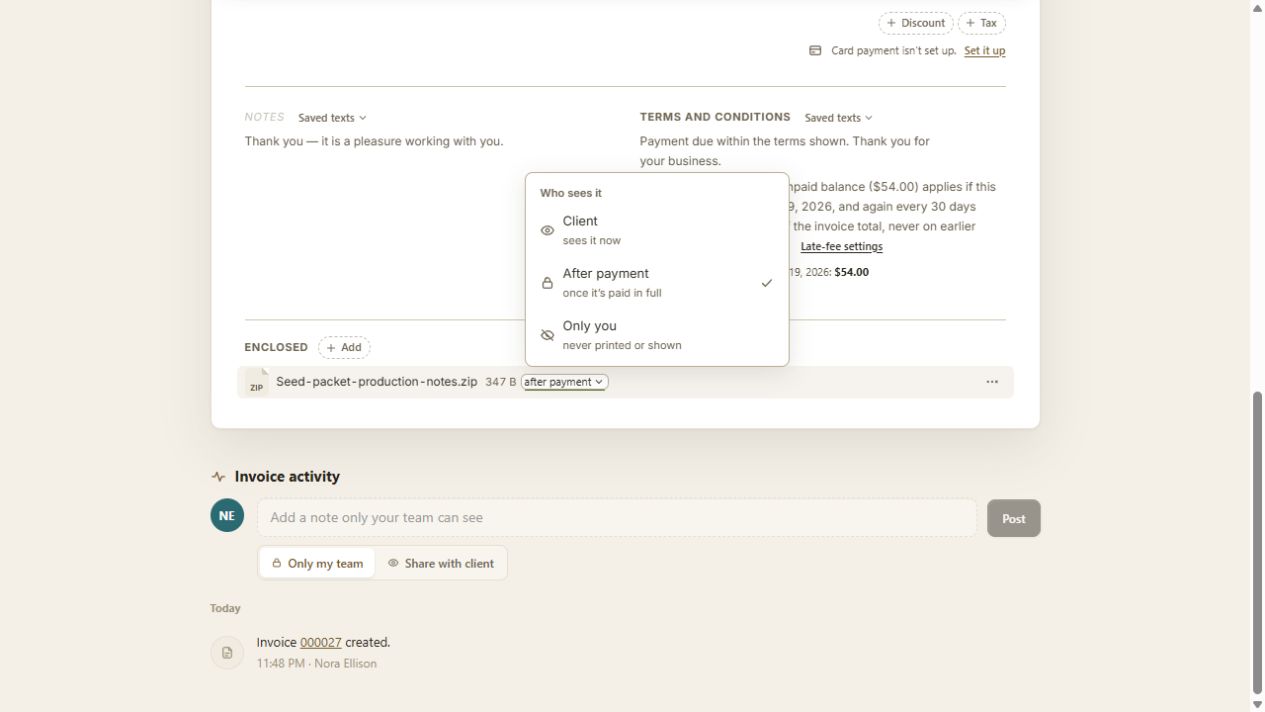
Task: Add a Discount to the invoice
Action: pyautogui.click(x=916, y=23)
